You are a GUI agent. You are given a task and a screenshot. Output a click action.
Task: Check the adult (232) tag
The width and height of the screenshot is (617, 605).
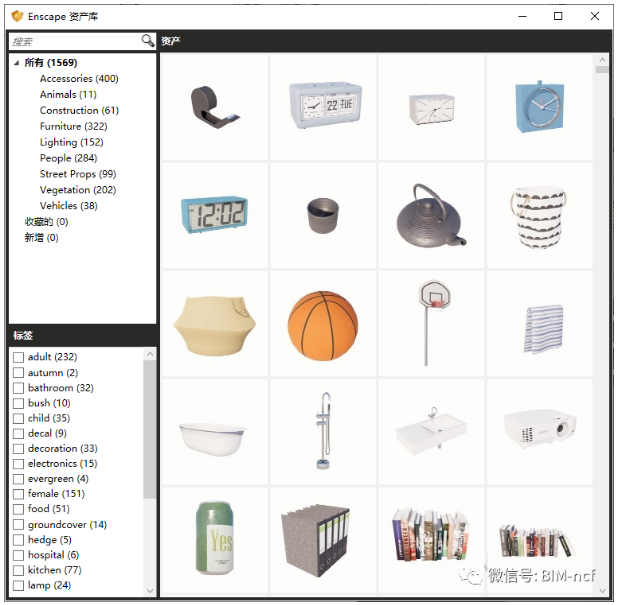point(18,357)
